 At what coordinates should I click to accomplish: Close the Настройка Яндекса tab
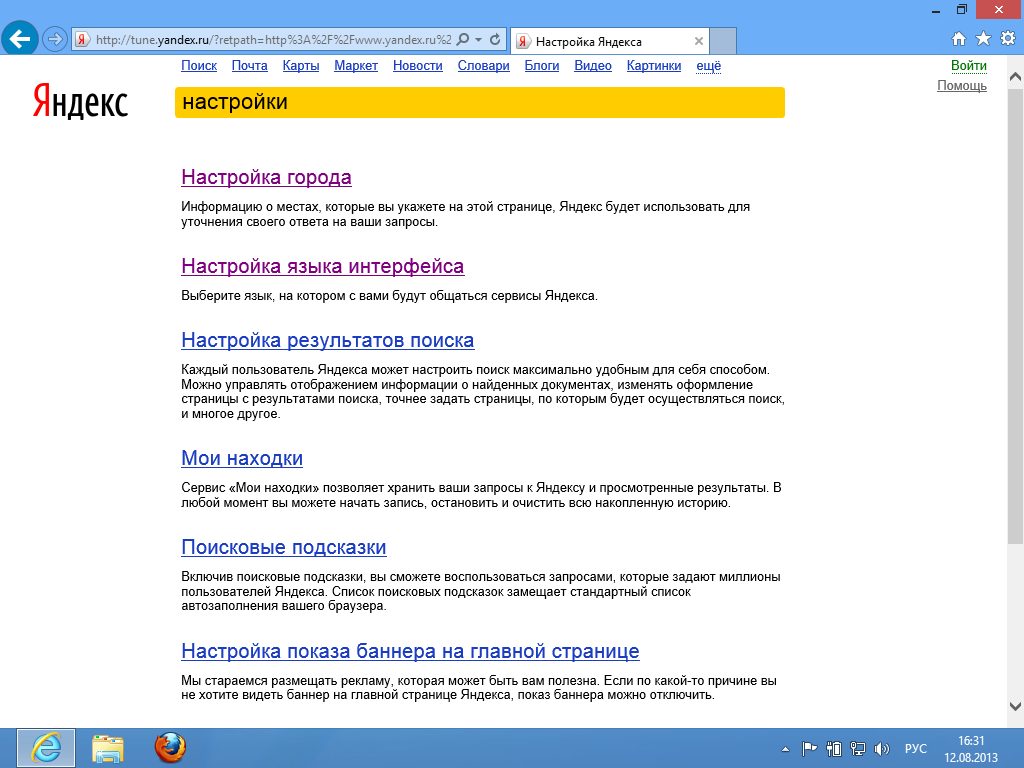(699, 41)
